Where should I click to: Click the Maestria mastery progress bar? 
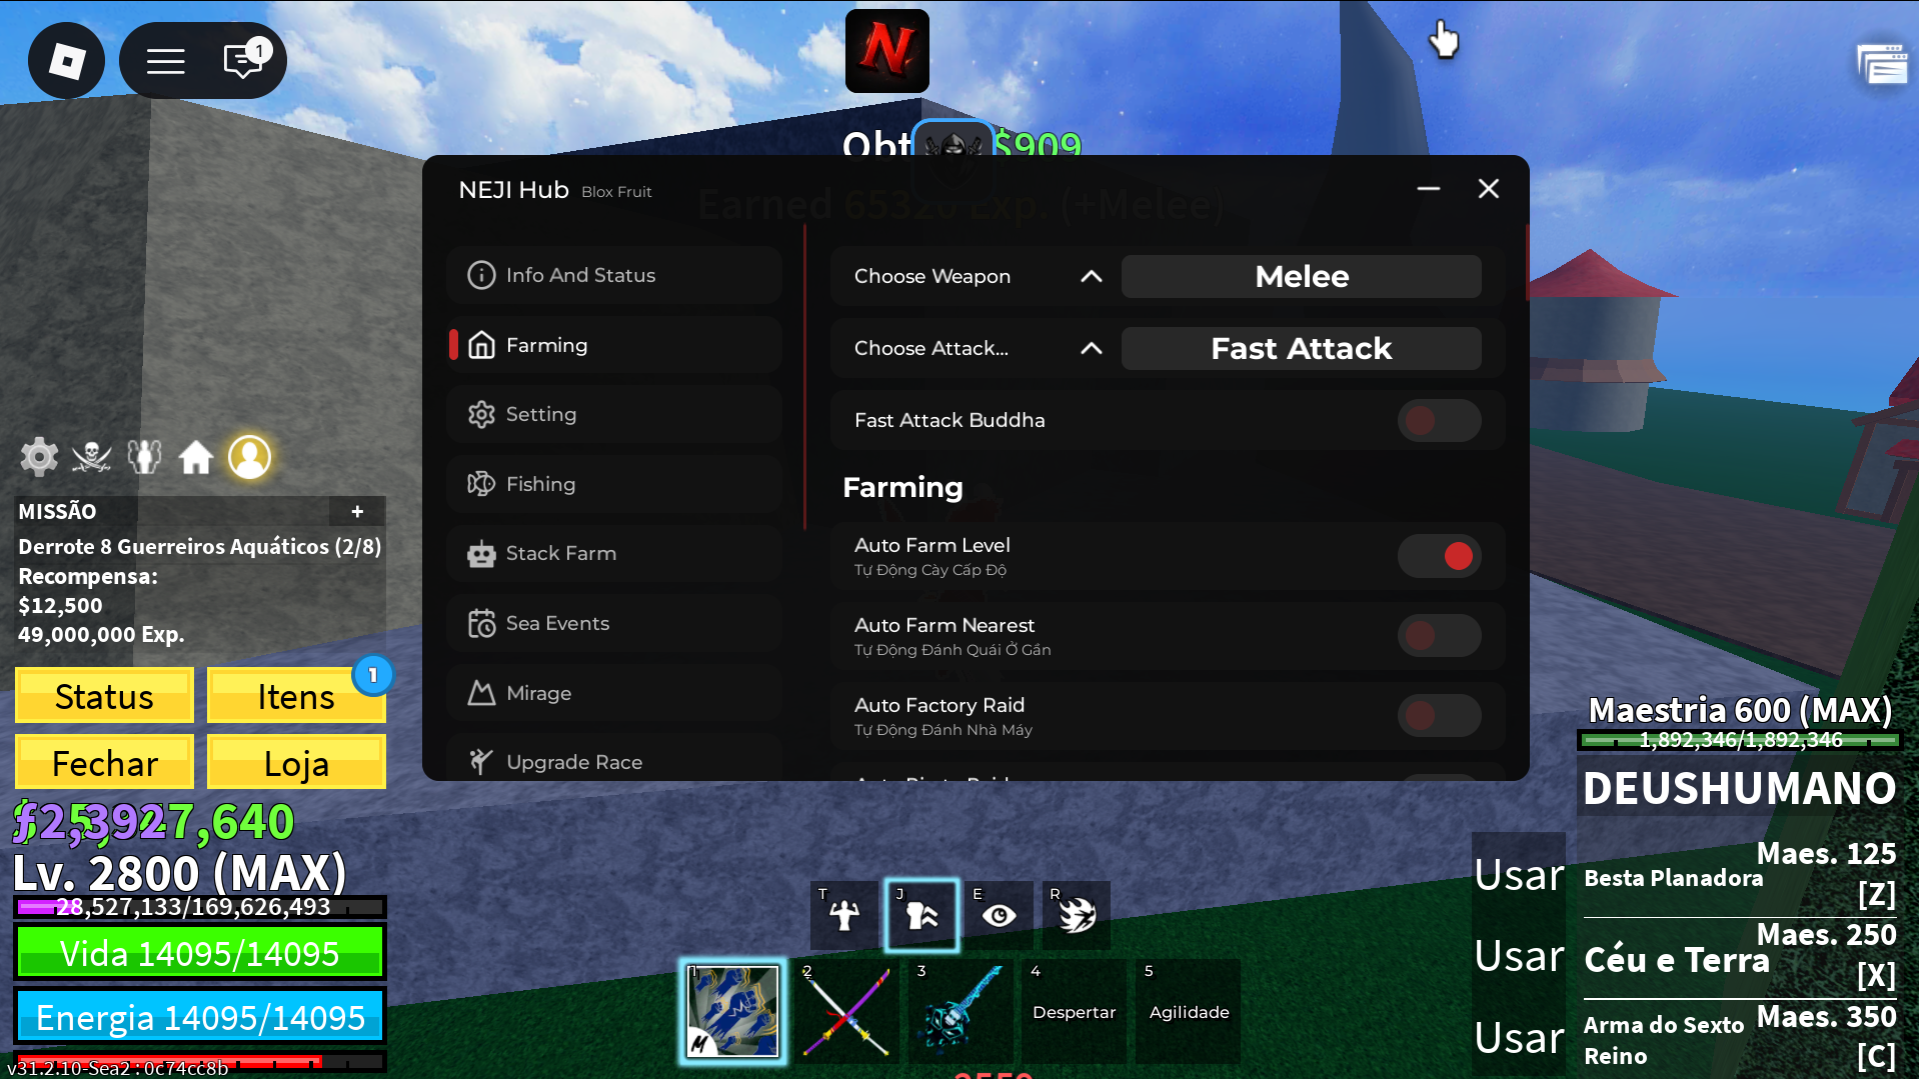[x=1739, y=740]
